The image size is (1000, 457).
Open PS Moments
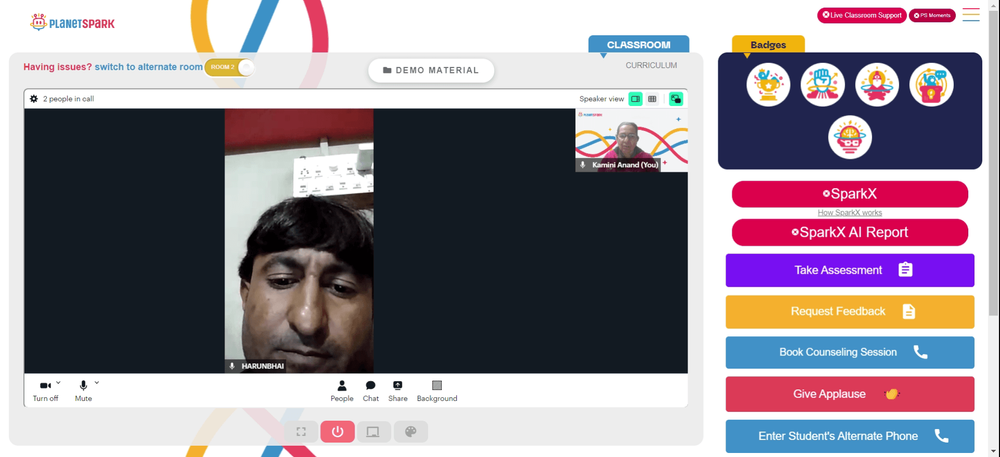932,15
